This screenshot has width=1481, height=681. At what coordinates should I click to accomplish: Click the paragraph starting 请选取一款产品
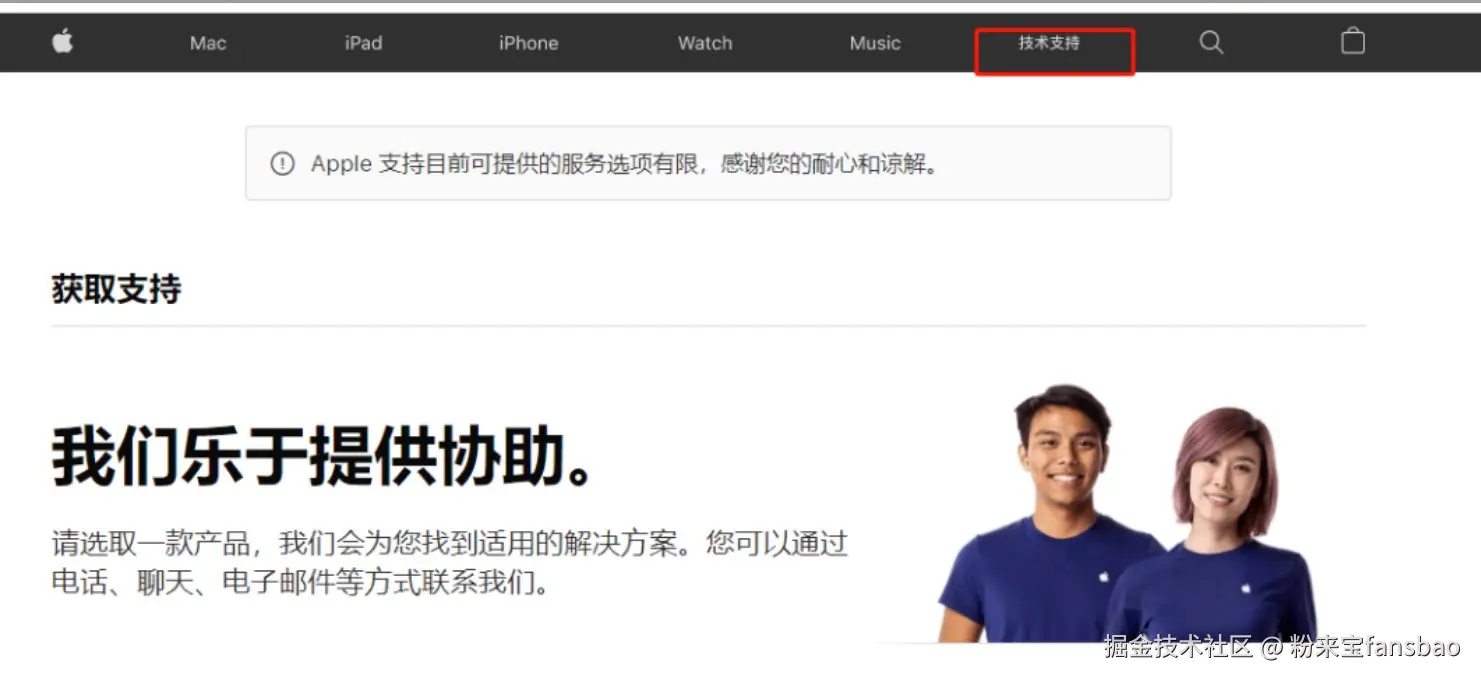coord(450,563)
